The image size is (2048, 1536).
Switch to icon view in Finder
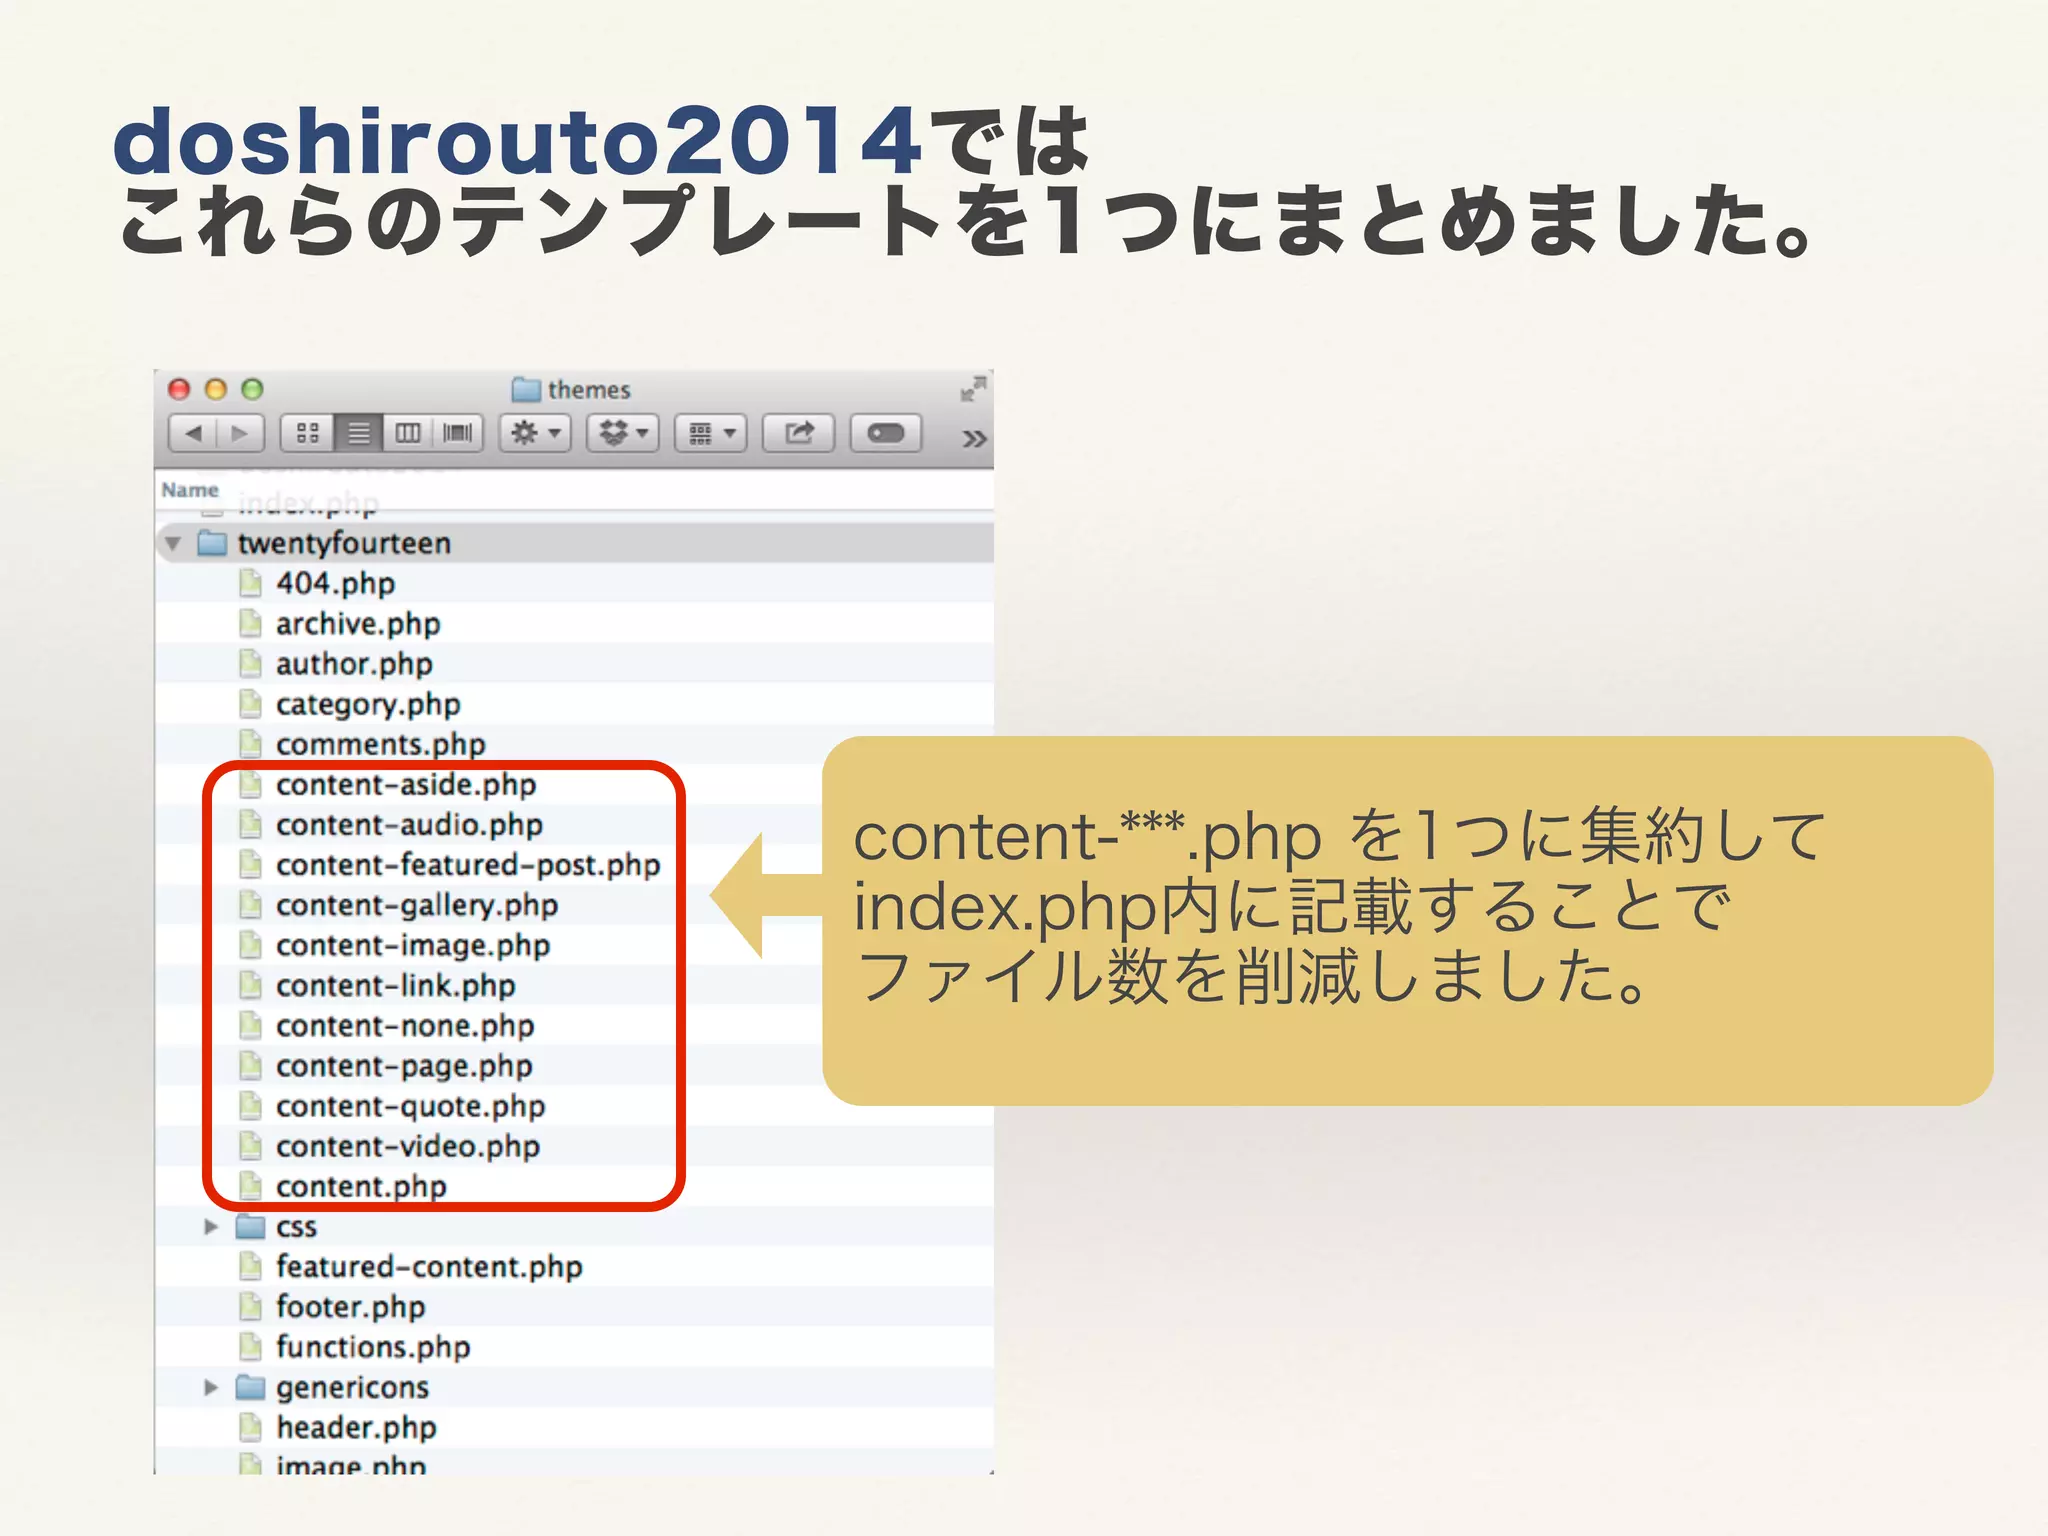coord(307,433)
